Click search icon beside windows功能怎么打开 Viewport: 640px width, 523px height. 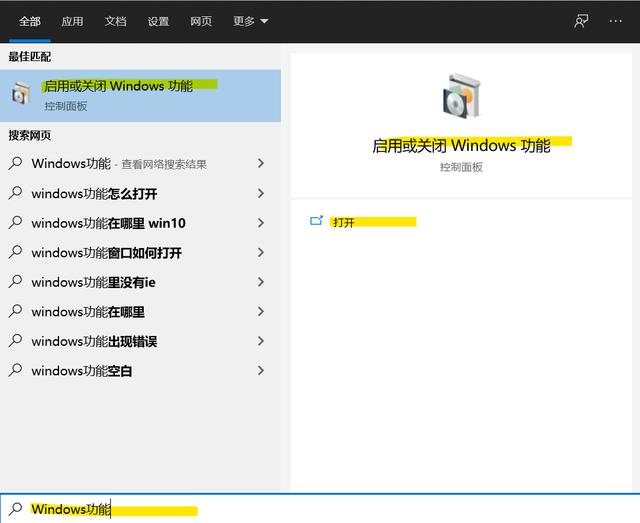coord(15,193)
